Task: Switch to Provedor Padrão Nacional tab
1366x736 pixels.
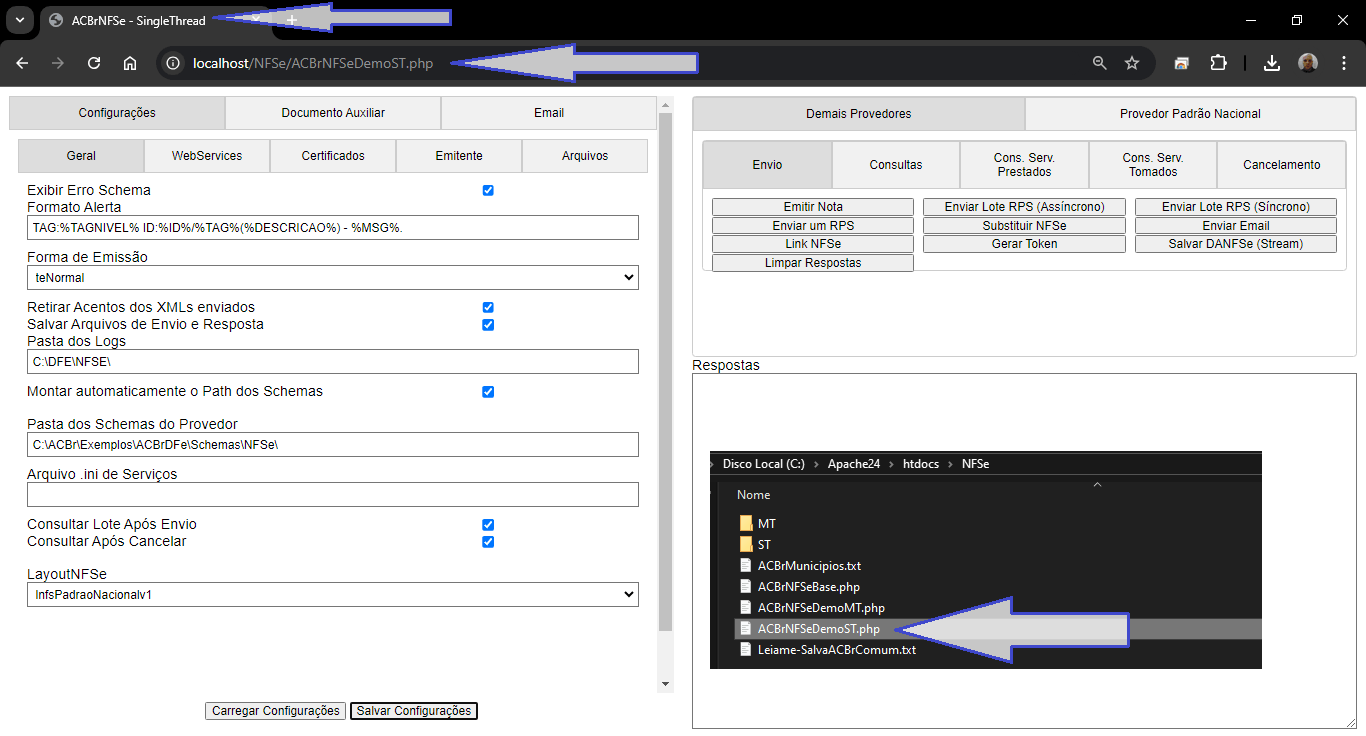Action: 1190,114
